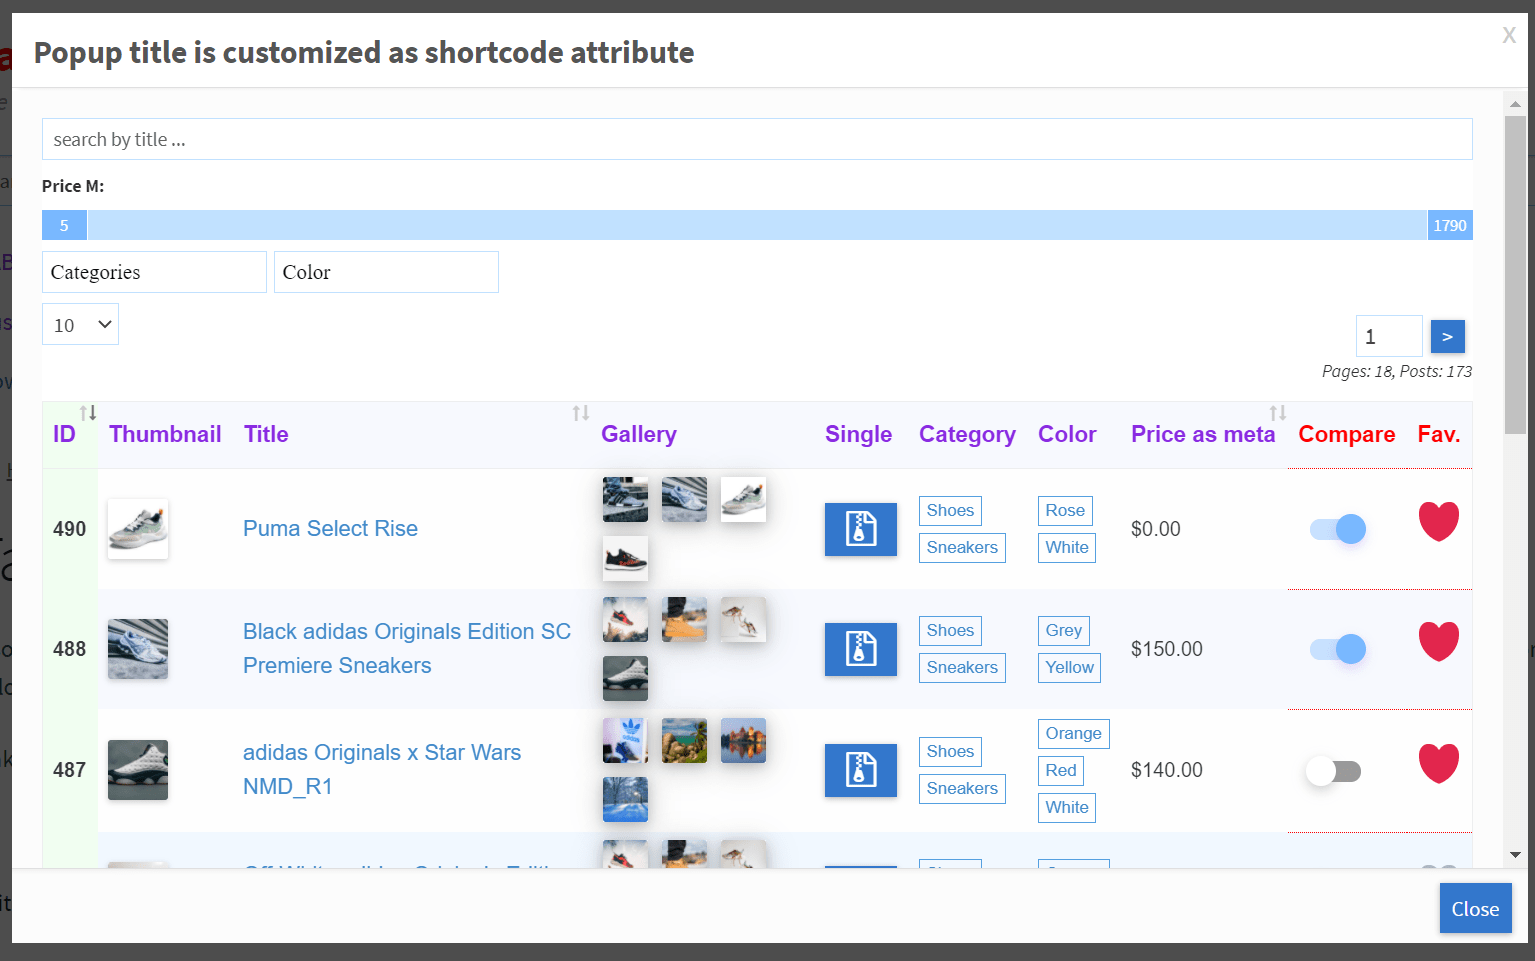Open the Categories filter dropdown
Viewport: 1535px width, 961px height.
point(154,272)
